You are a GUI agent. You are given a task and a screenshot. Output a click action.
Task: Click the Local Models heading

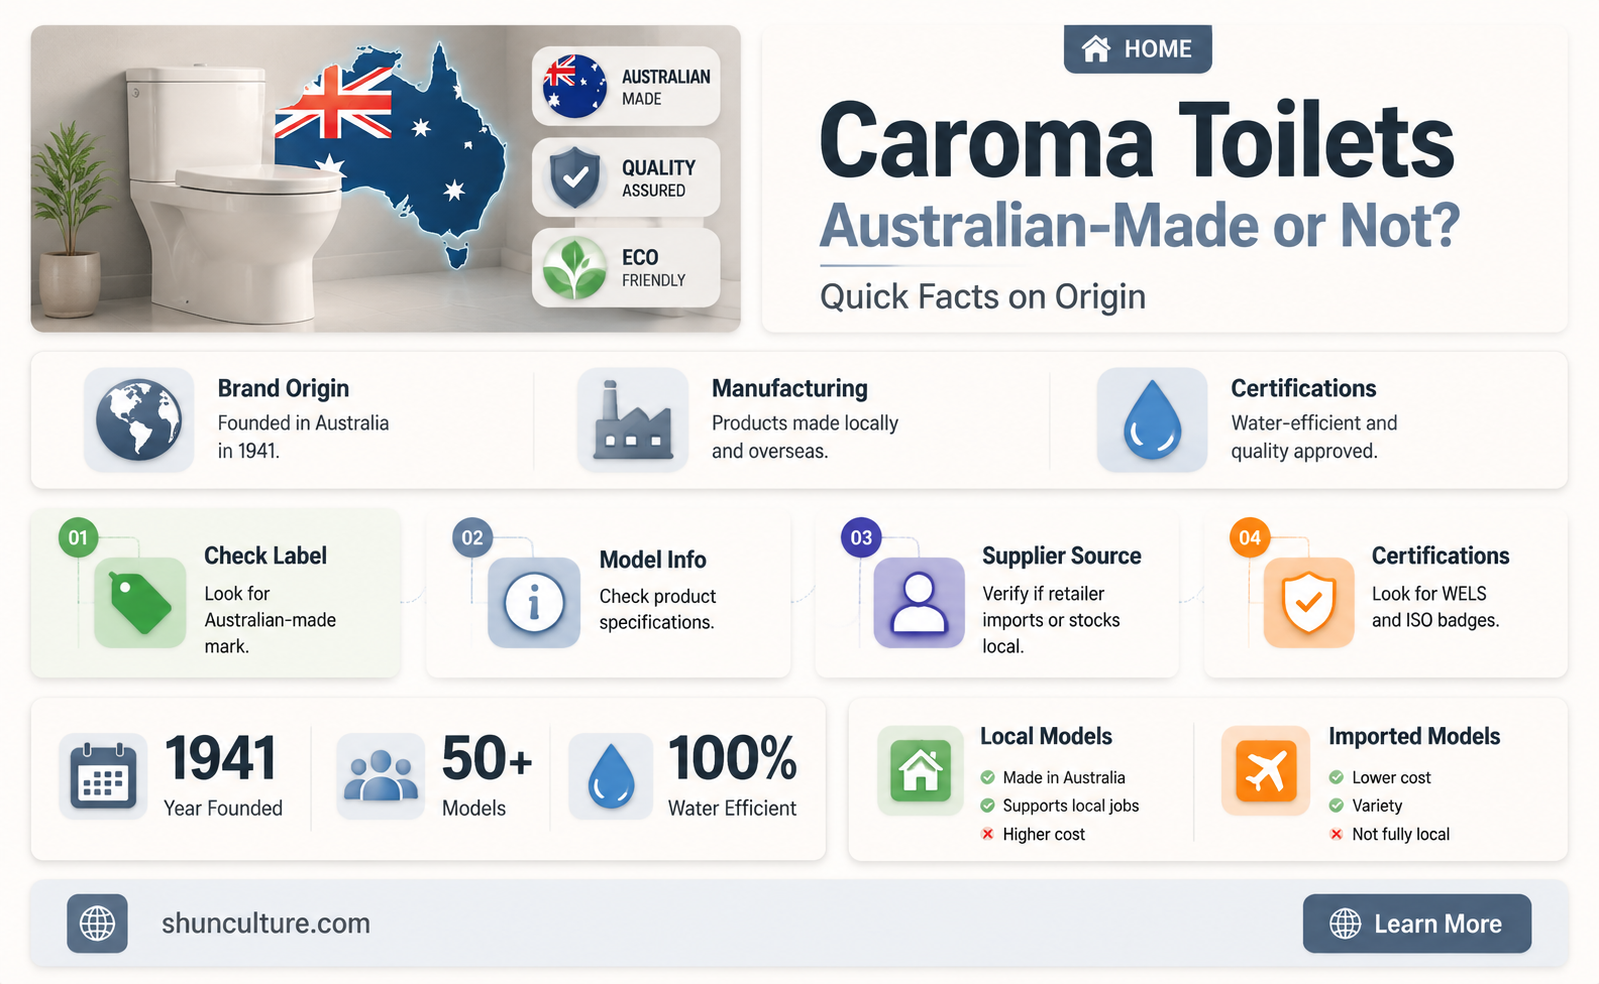[1046, 736]
